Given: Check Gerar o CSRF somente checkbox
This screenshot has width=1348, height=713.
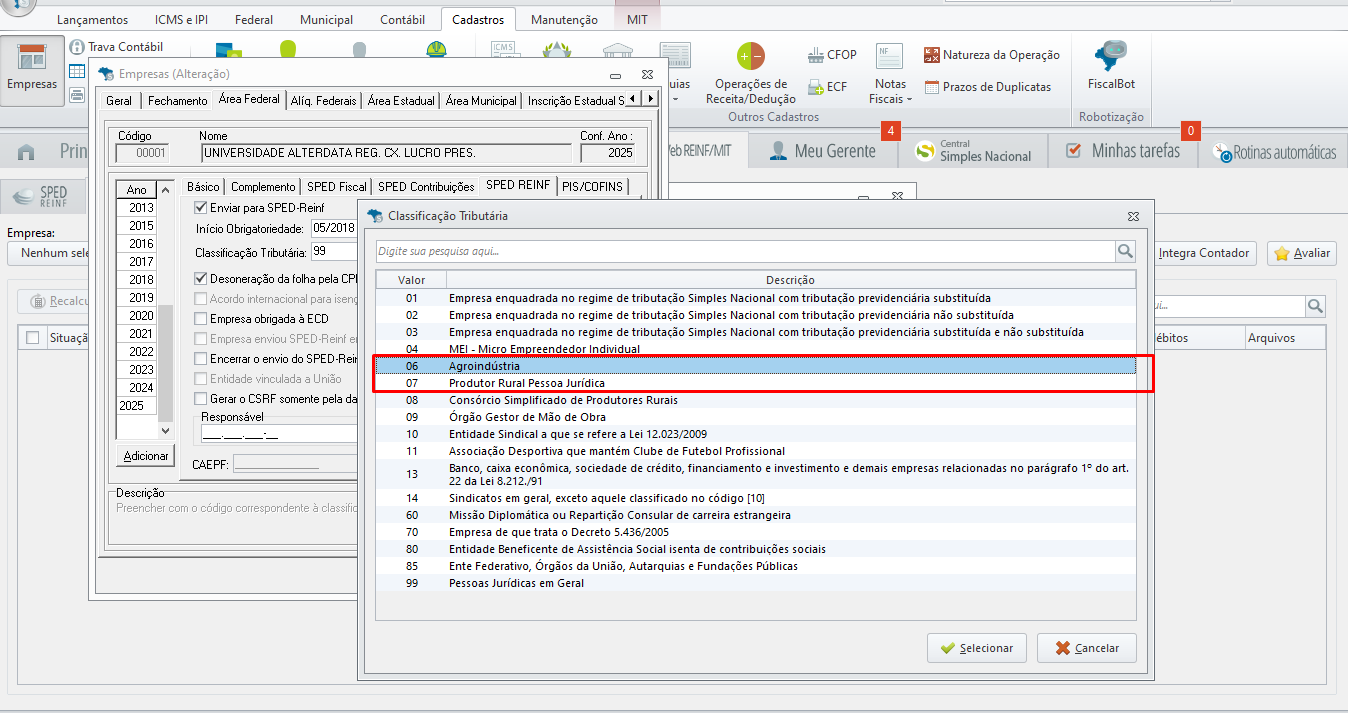Looking at the screenshot, I should (201, 399).
